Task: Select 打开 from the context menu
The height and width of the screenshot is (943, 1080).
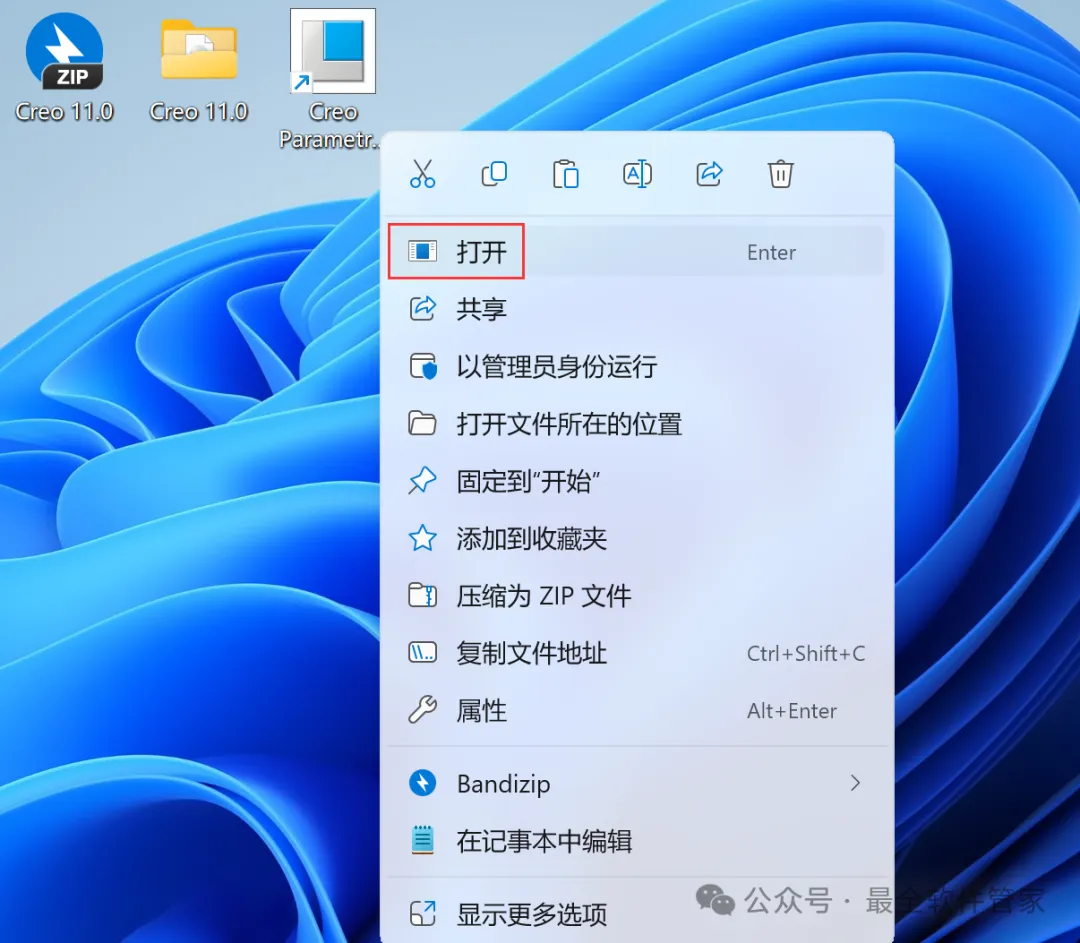Action: [x=636, y=251]
